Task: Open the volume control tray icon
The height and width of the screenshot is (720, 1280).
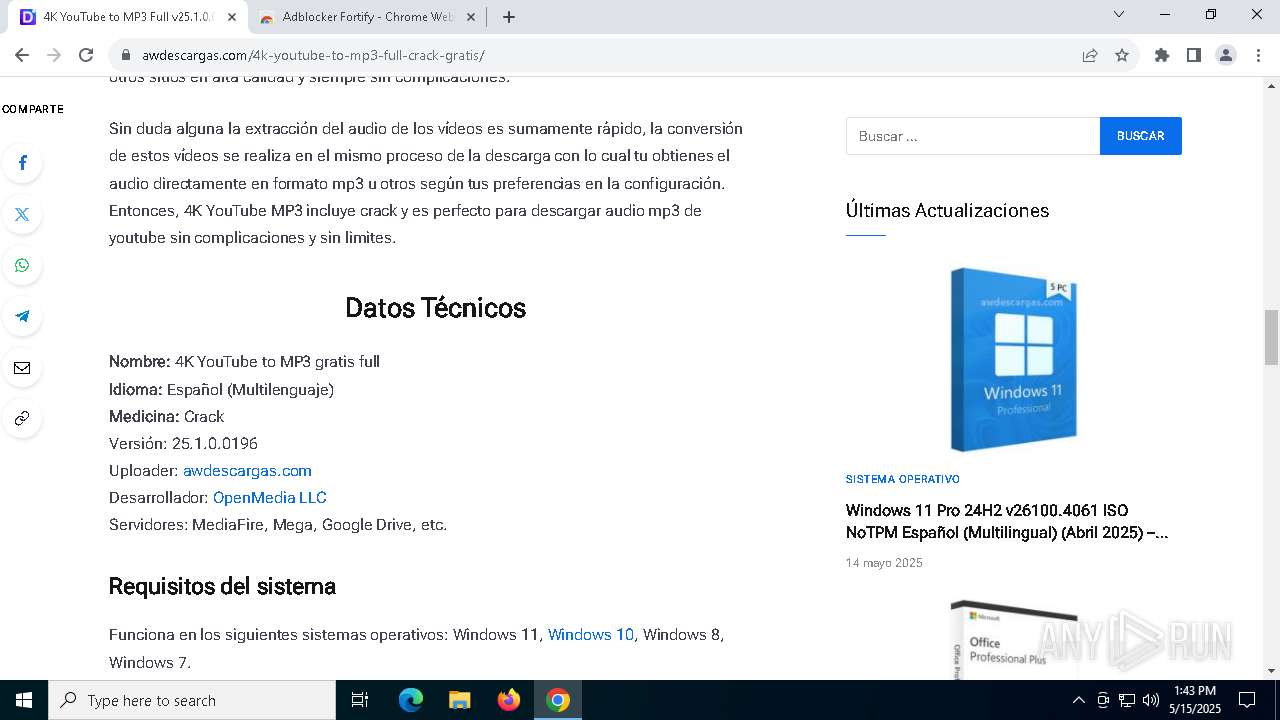Action: pyautogui.click(x=1151, y=700)
